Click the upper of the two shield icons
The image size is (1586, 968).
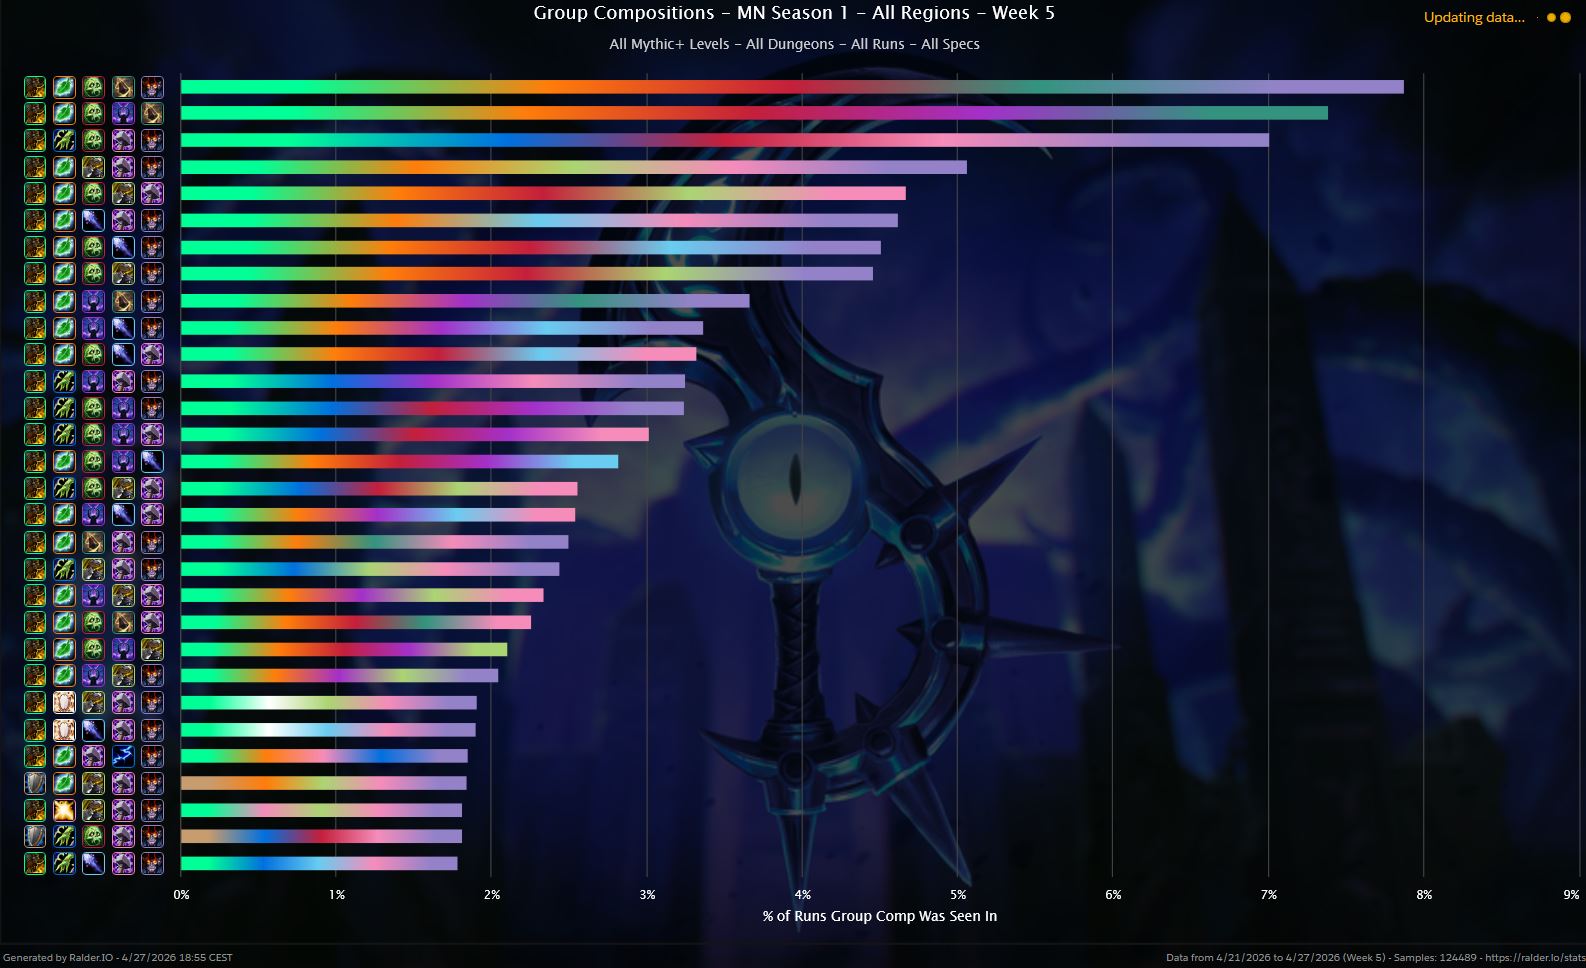[x=35, y=783]
